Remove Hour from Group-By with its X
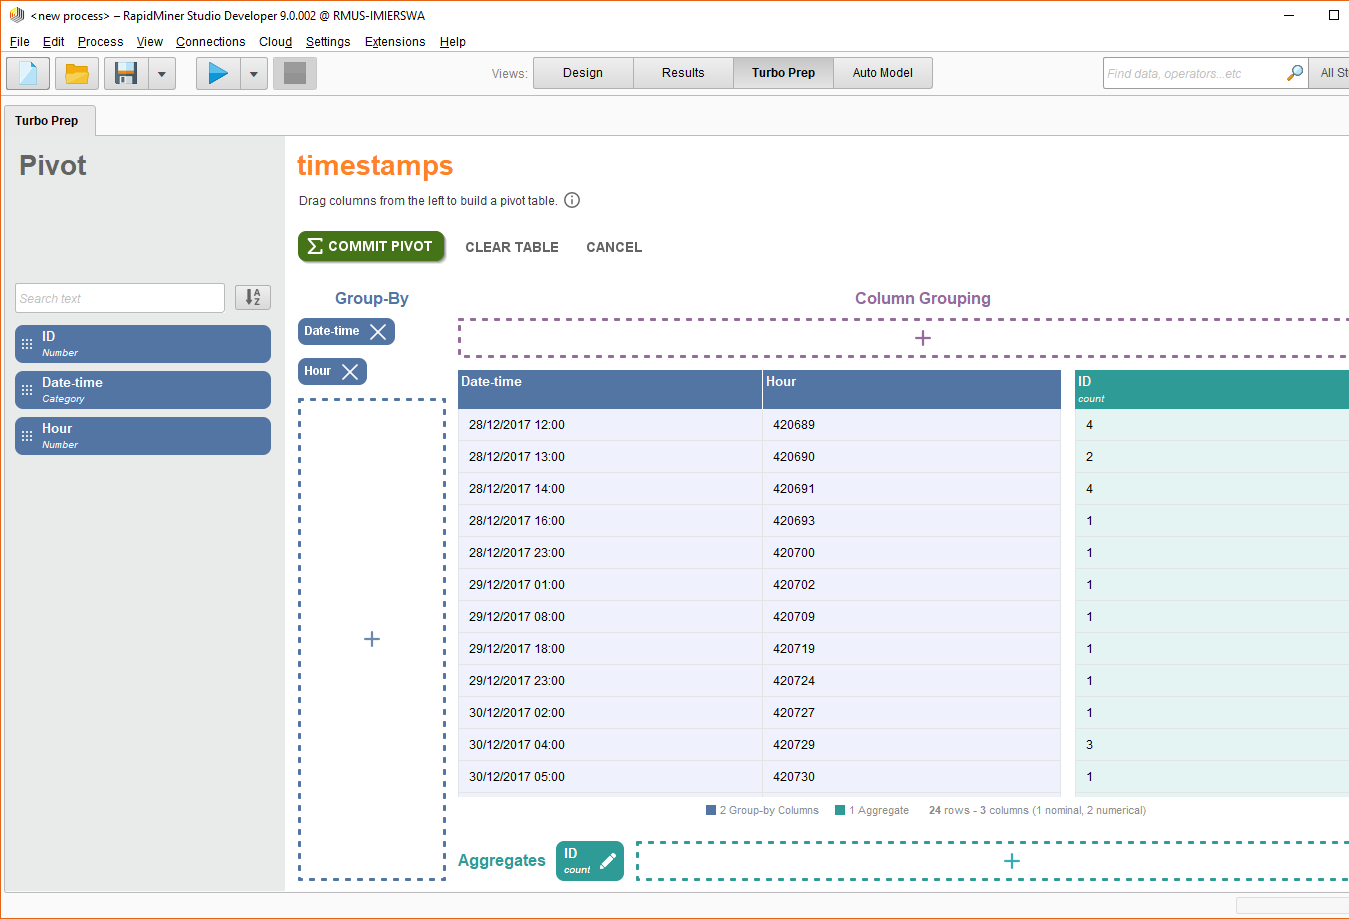Image resolution: width=1349 pixels, height=919 pixels. click(x=350, y=371)
